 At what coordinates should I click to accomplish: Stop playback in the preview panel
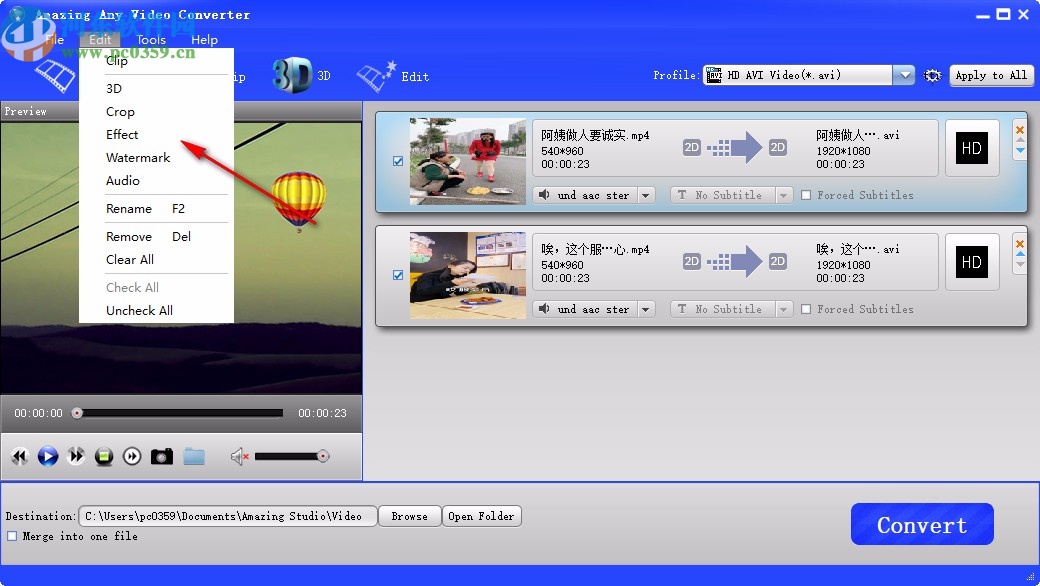[x=104, y=456]
